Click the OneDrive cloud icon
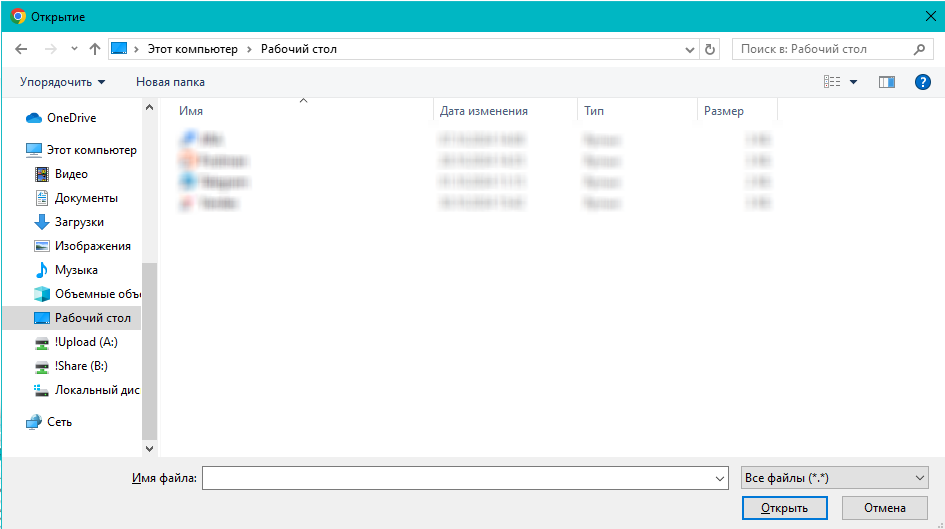The height and width of the screenshot is (529, 945). pyautogui.click(x=34, y=118)
